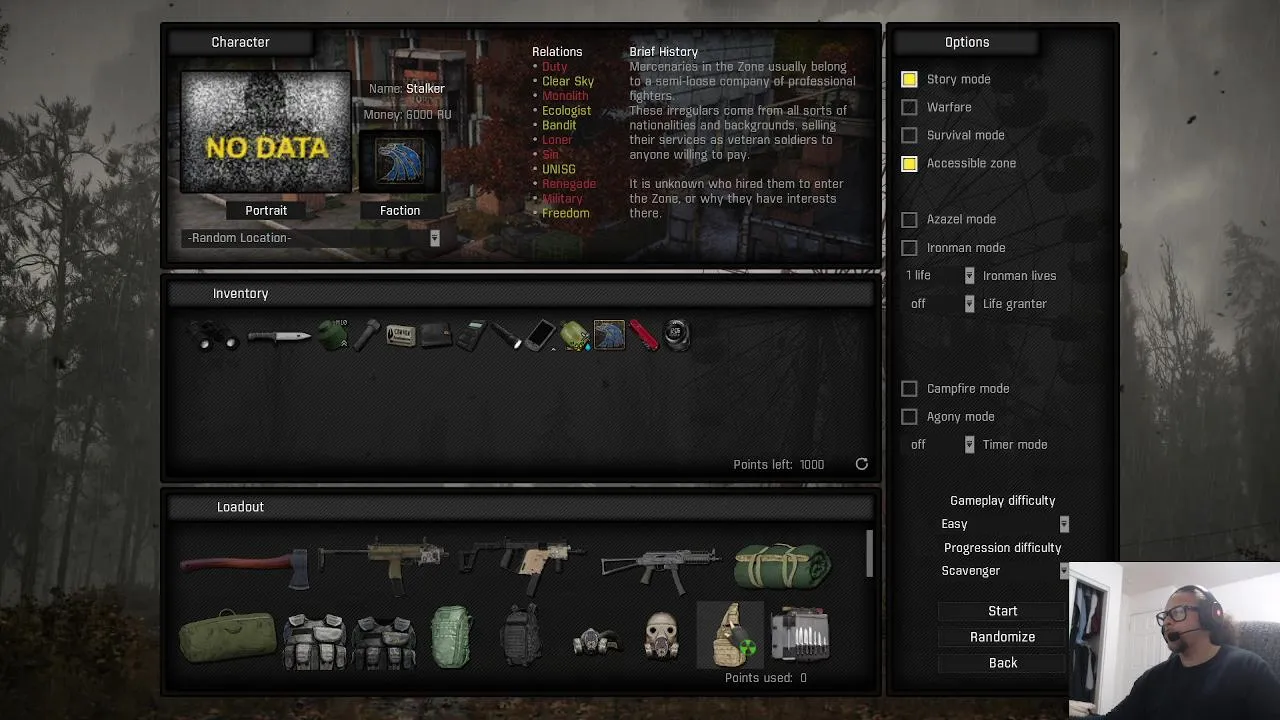Click the faction emblem image
The height and width of the screenshot is (720, 1280).
point(400,161)
